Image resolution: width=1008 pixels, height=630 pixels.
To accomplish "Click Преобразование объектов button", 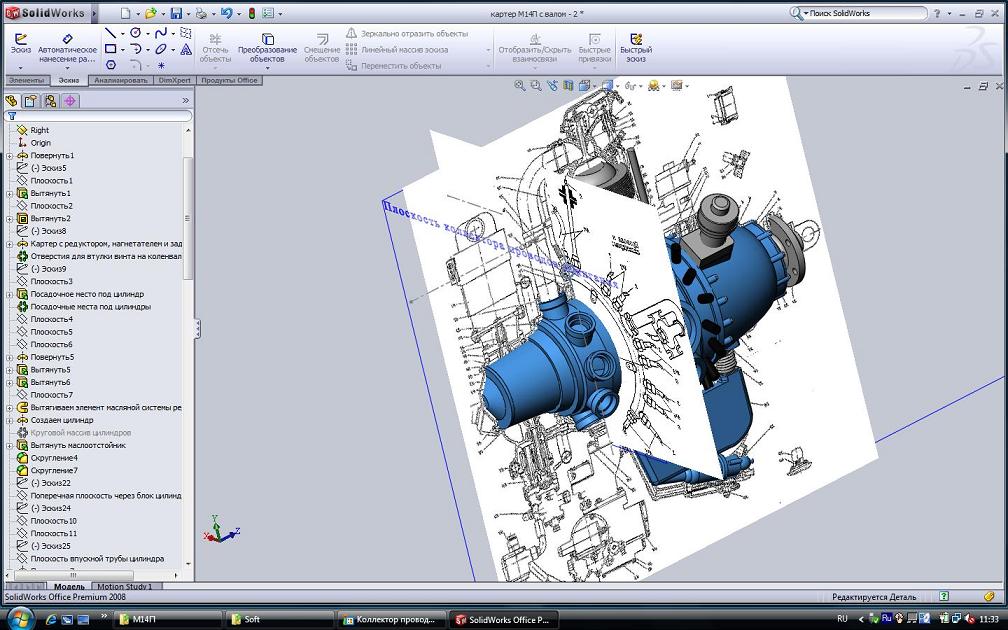I will pos(267,48).
